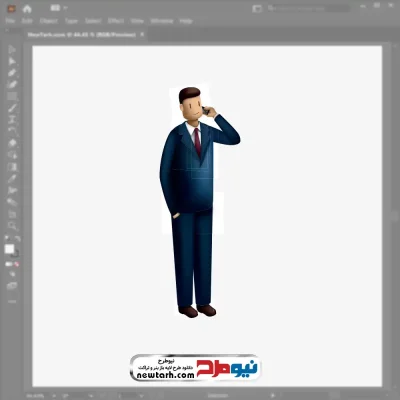Click the search field in top bar
Image resolution: width=400 pixels, height=400 pixels.
coord(308,9)
